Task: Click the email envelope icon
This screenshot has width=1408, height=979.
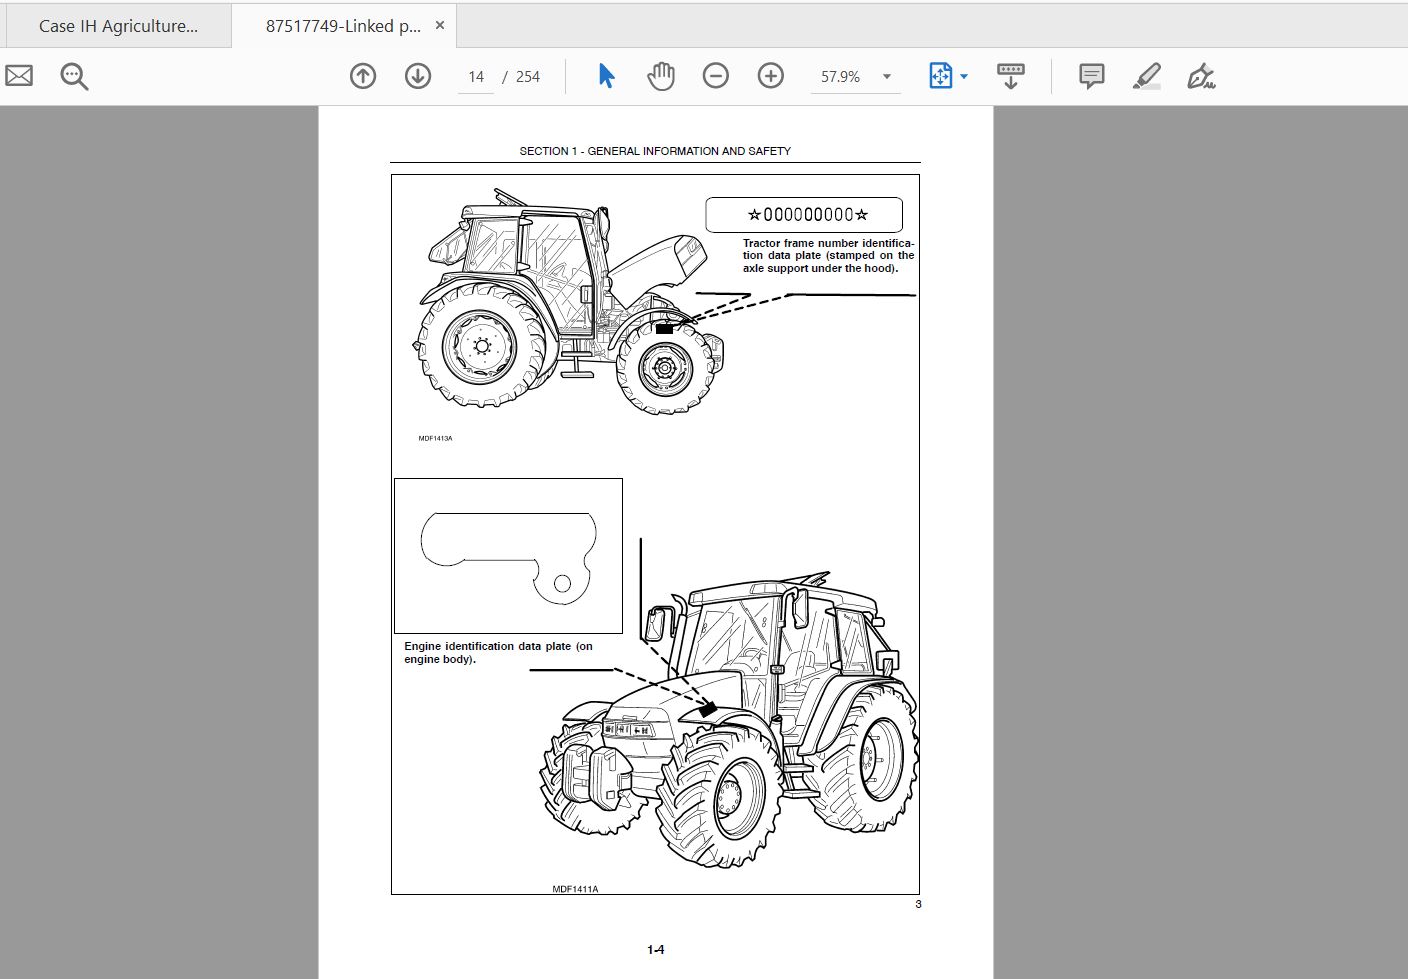Action: coord(19,76)
